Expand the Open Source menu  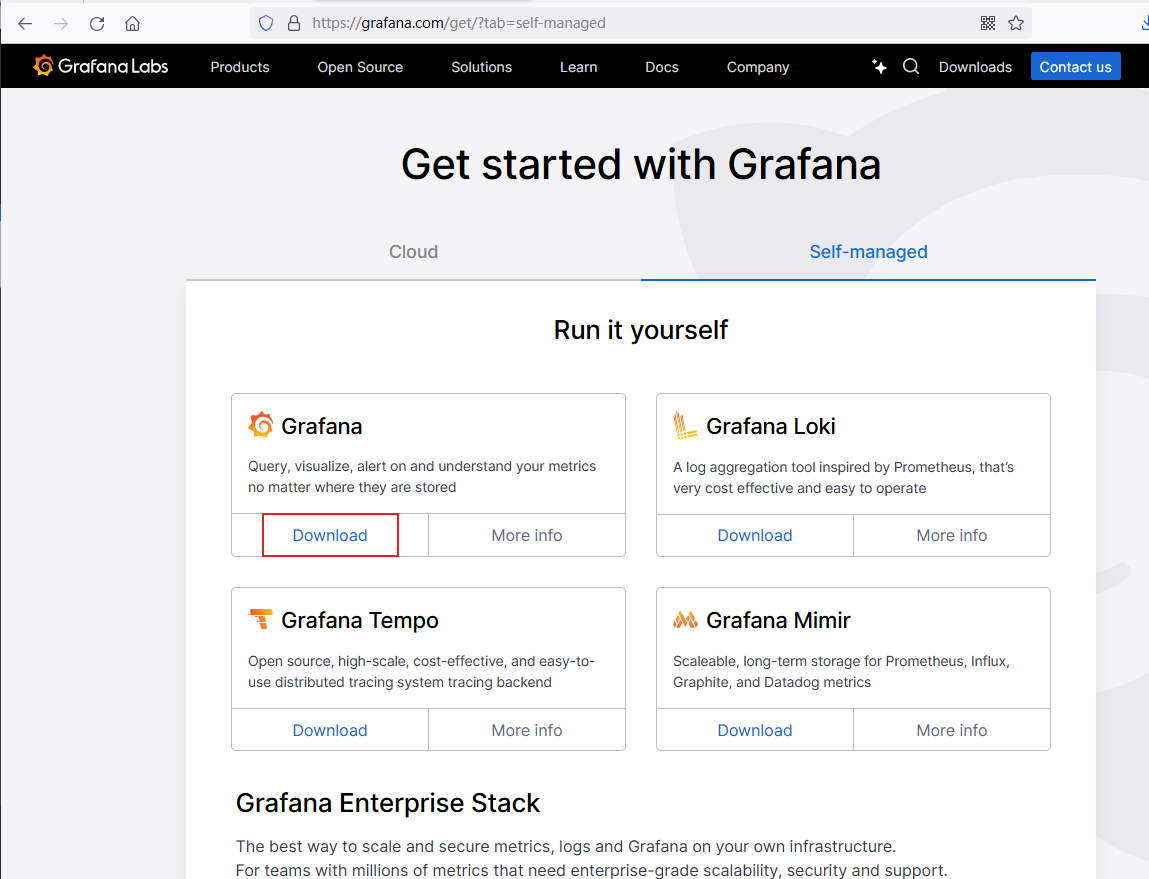[x=360, y=67]
